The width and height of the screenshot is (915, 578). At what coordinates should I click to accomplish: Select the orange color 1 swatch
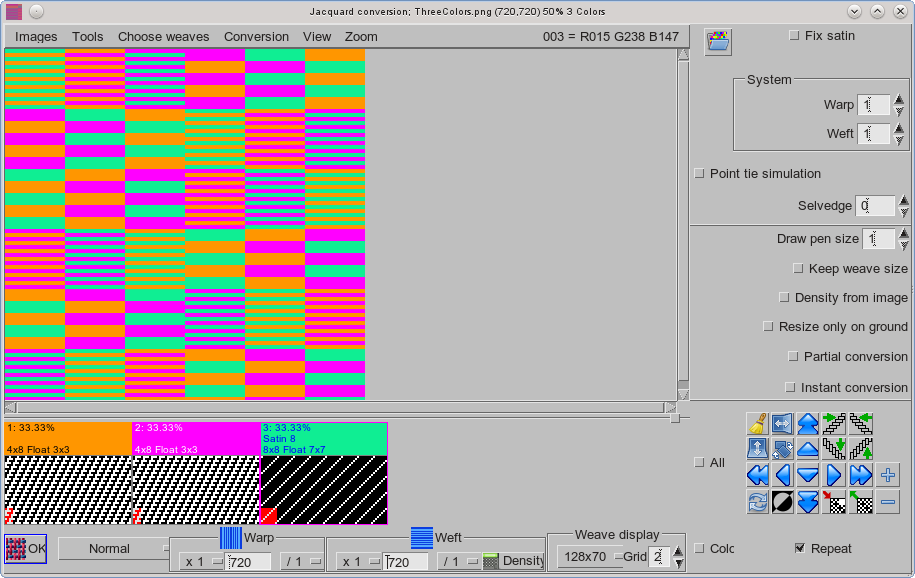click(x=68, y=438)
